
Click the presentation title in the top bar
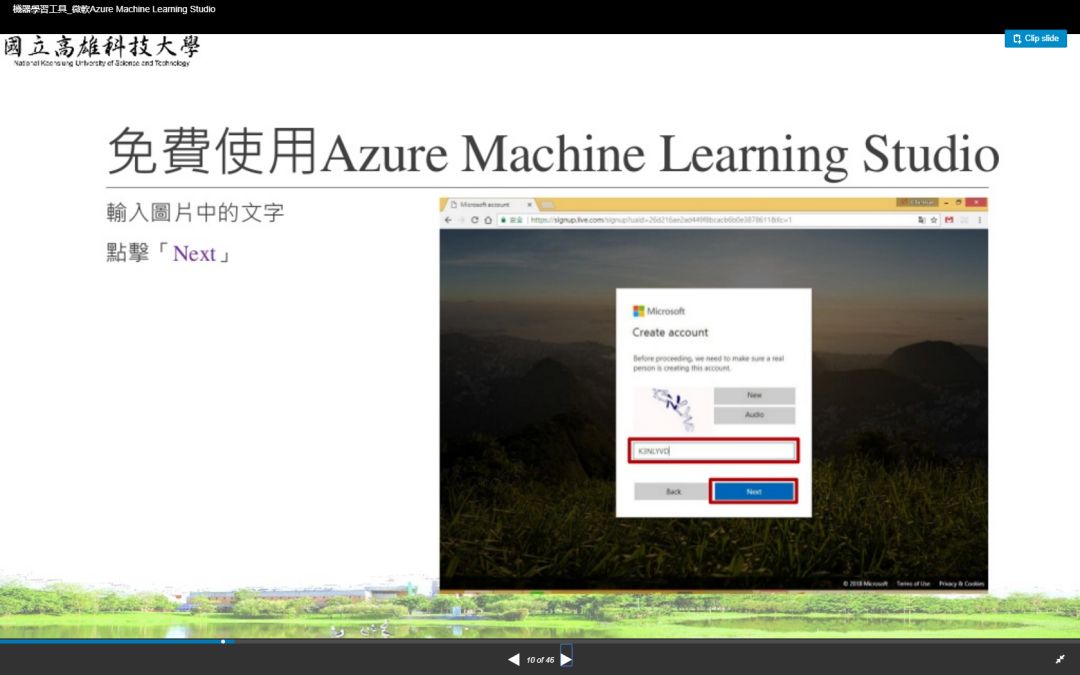(x=114, y=9)
